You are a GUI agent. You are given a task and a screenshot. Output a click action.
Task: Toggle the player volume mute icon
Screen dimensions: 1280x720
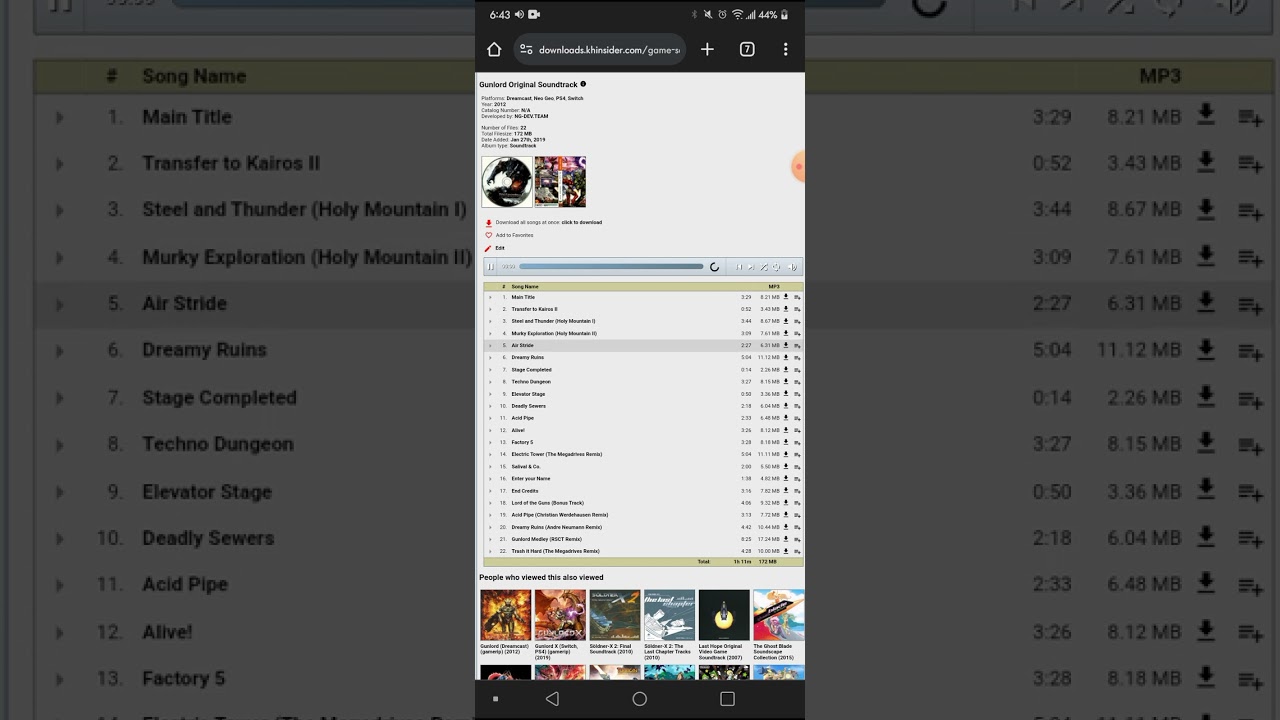pos(792,267)
